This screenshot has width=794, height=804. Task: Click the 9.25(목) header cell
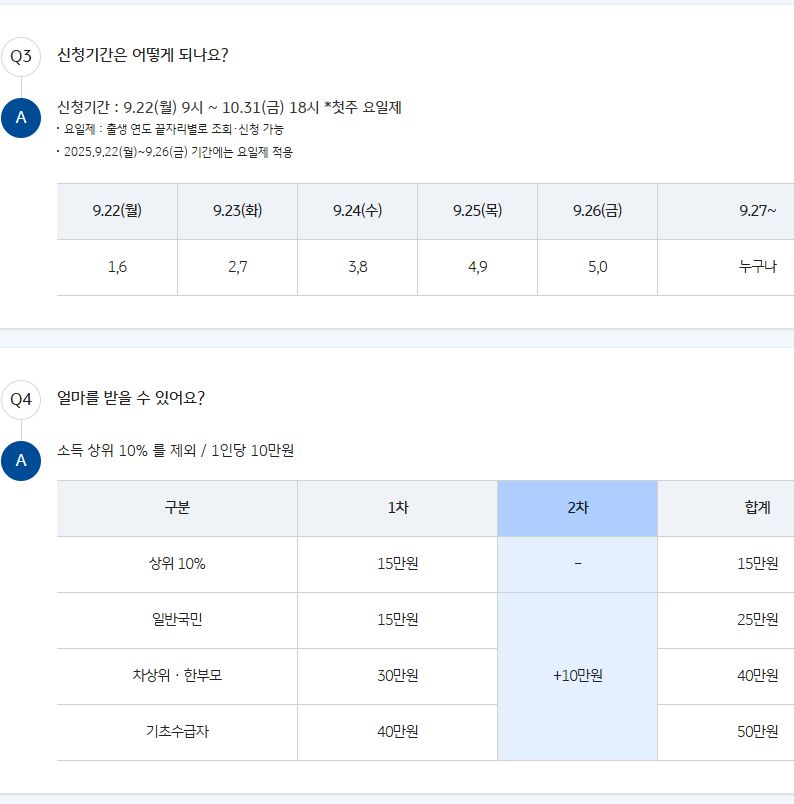[x=478, y=211]
